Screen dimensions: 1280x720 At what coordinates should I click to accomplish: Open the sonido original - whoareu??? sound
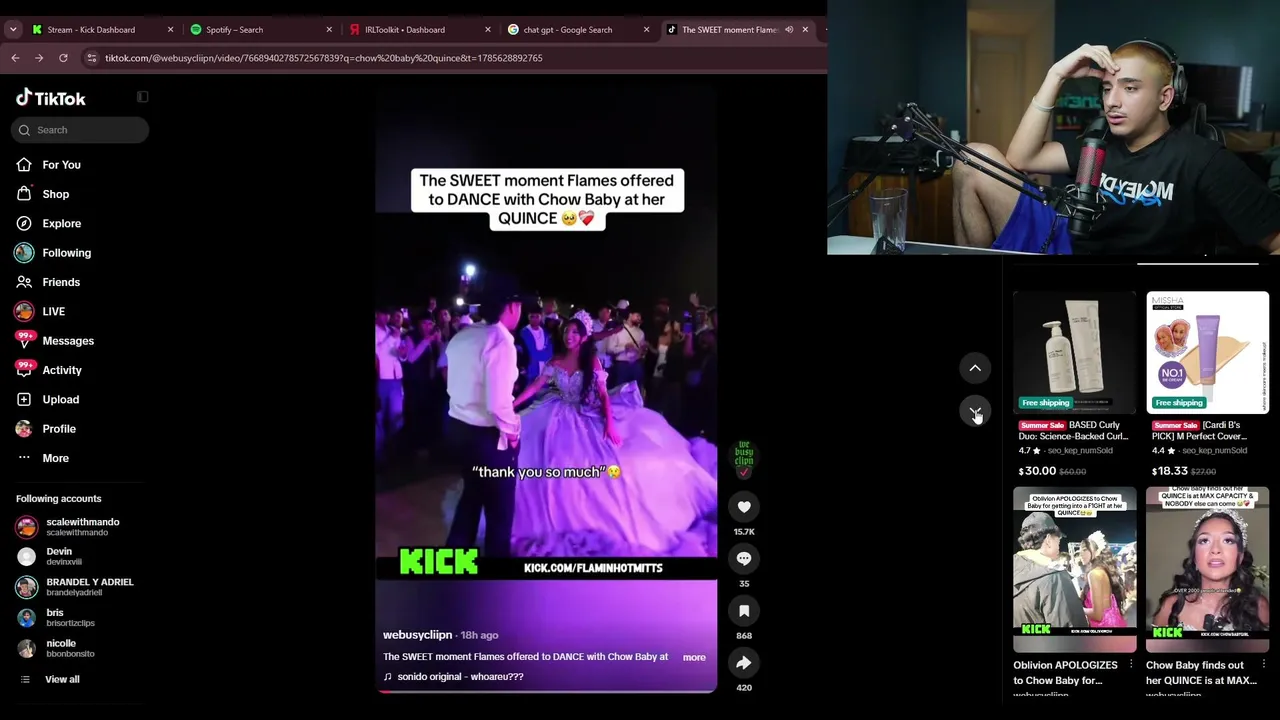pos(460,677)
